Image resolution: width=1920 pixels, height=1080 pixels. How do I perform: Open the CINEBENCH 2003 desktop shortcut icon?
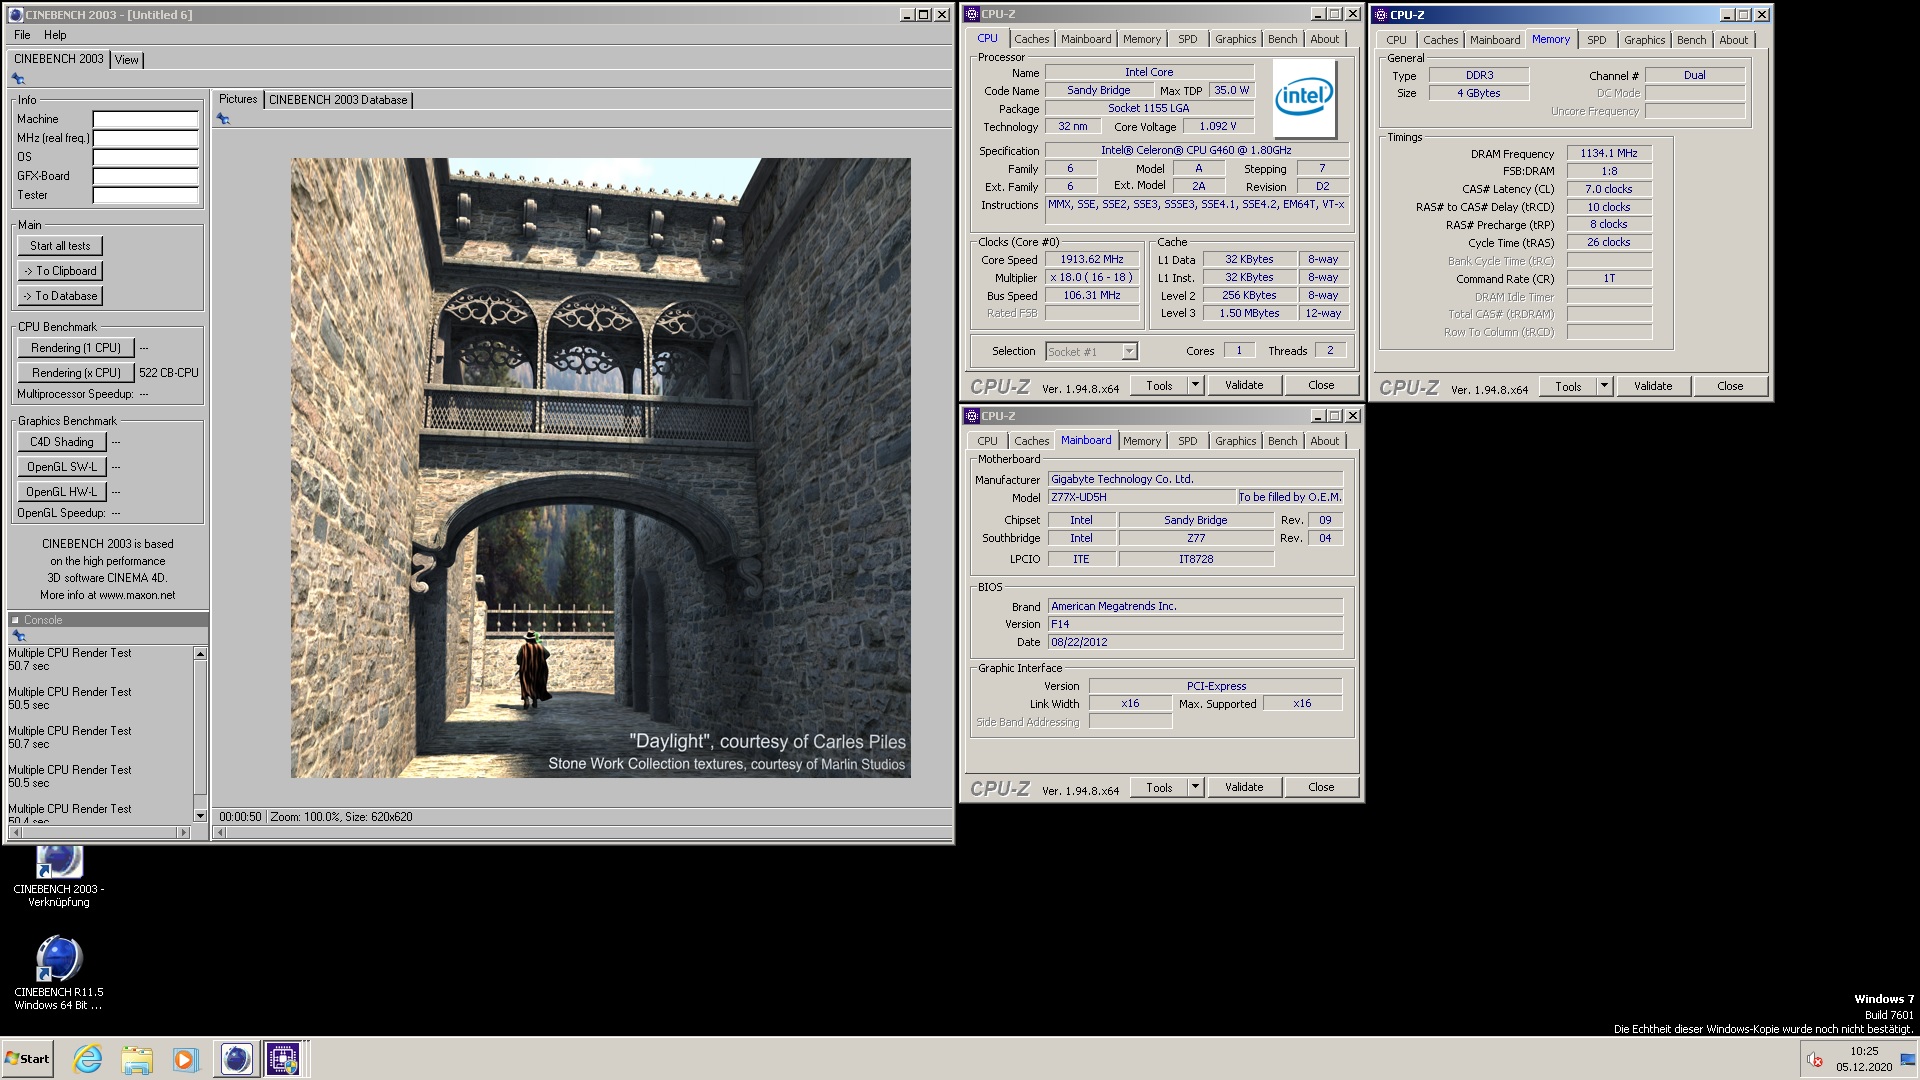[x=59, y=862]
